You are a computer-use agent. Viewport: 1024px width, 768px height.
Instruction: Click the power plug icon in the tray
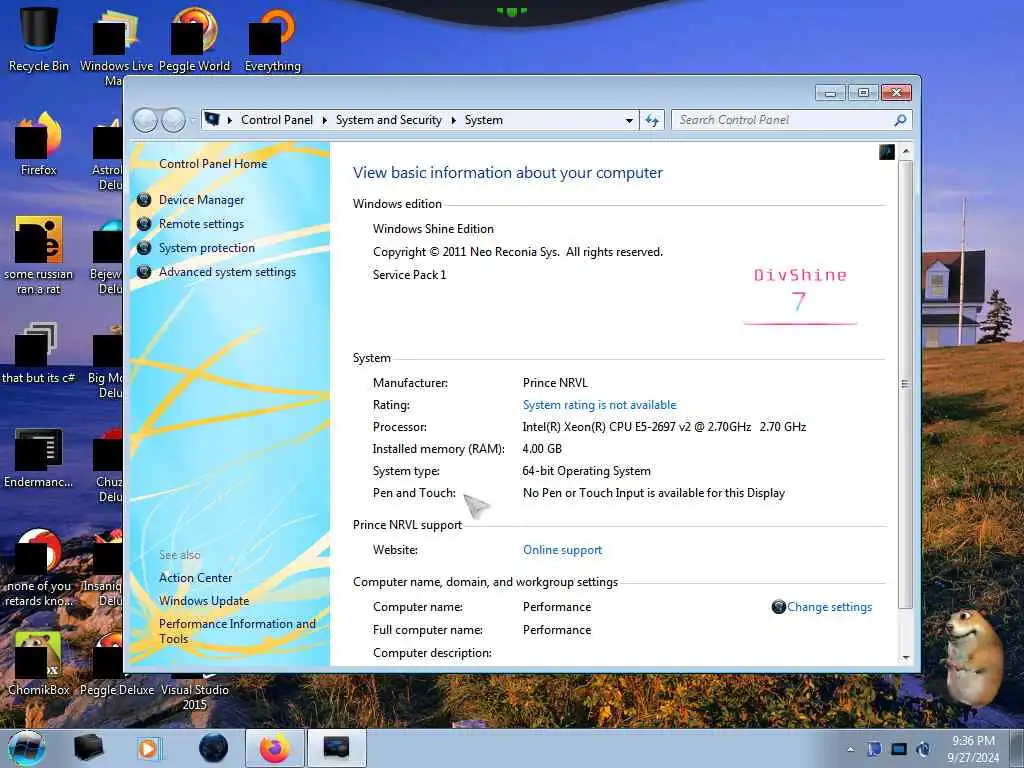click(923, 749)
